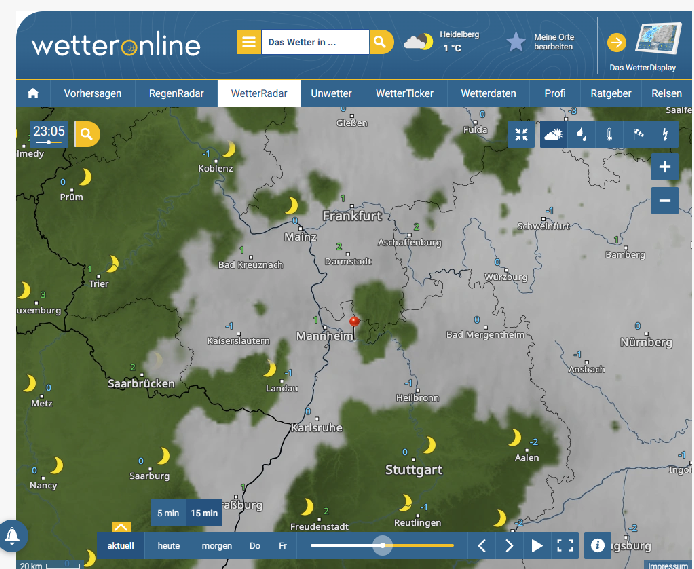Select the temperature thermometer layer

[609, 134]
